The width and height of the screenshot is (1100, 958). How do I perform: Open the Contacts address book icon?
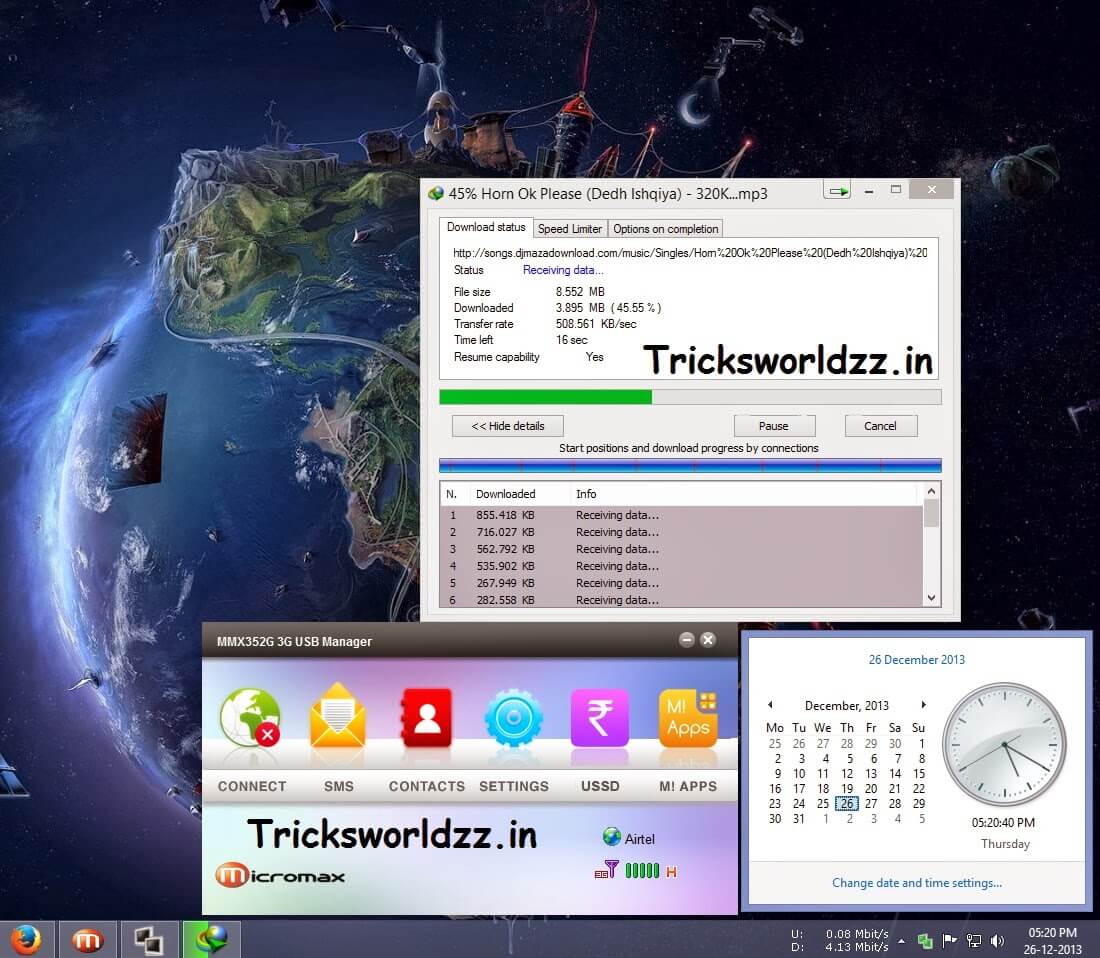pos(426,717)
